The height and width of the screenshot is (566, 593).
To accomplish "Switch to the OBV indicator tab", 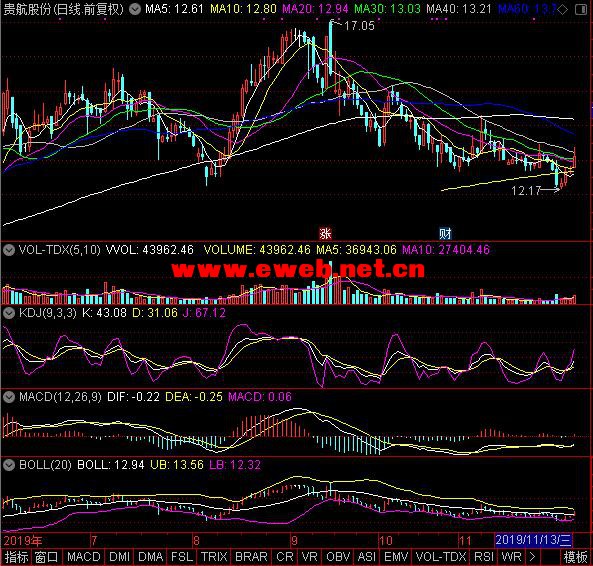I will [x=338, y=557].
